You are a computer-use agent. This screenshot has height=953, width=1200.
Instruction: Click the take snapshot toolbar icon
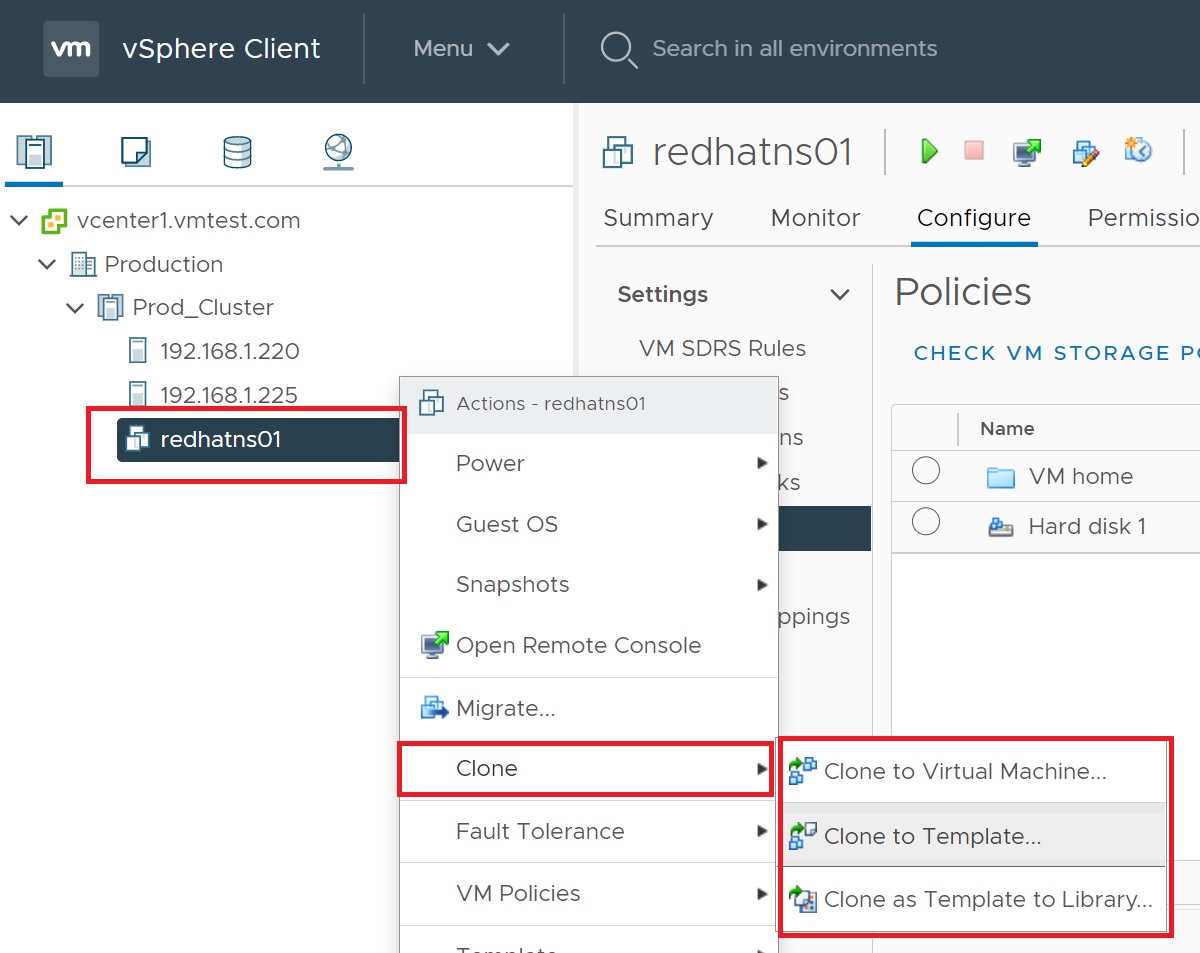(x=1138, y=151)
